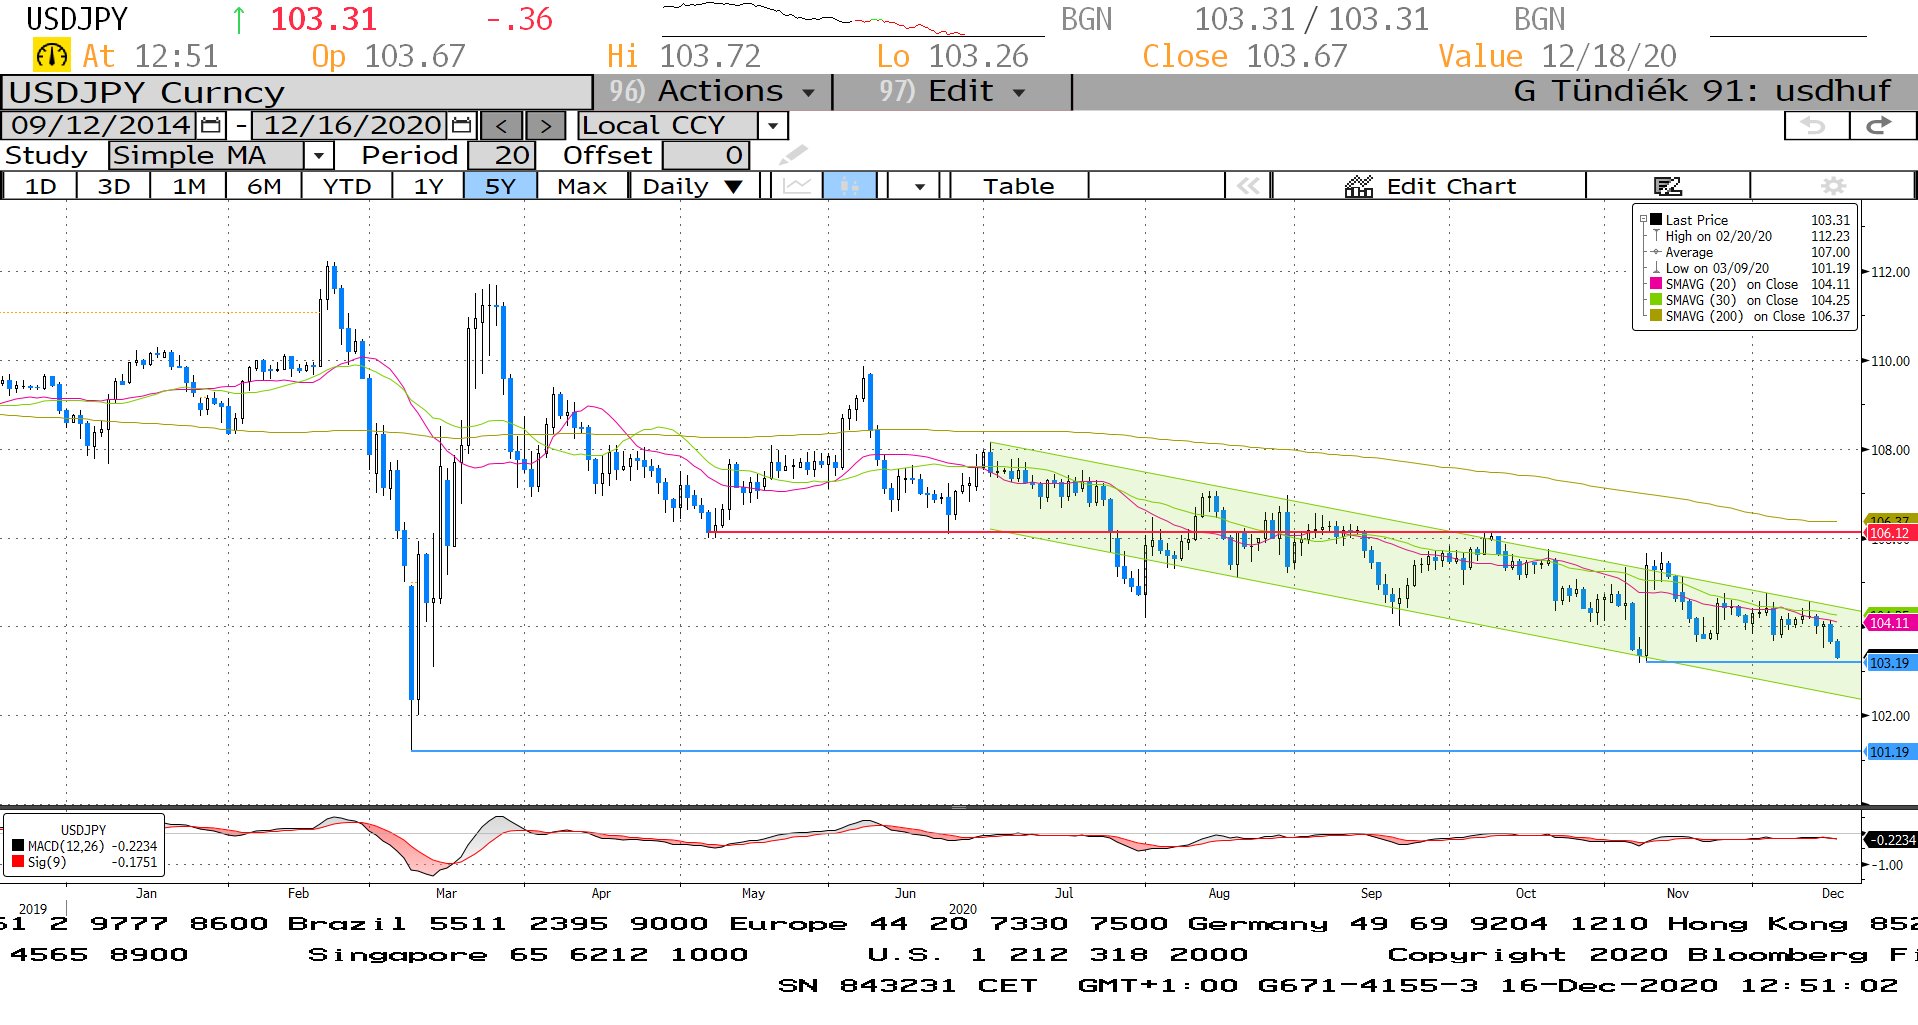The height and width of the screenshot is (1025, 1918).
Task: Click the Edit Chart icon
Action: click(x=1358, y=186)
